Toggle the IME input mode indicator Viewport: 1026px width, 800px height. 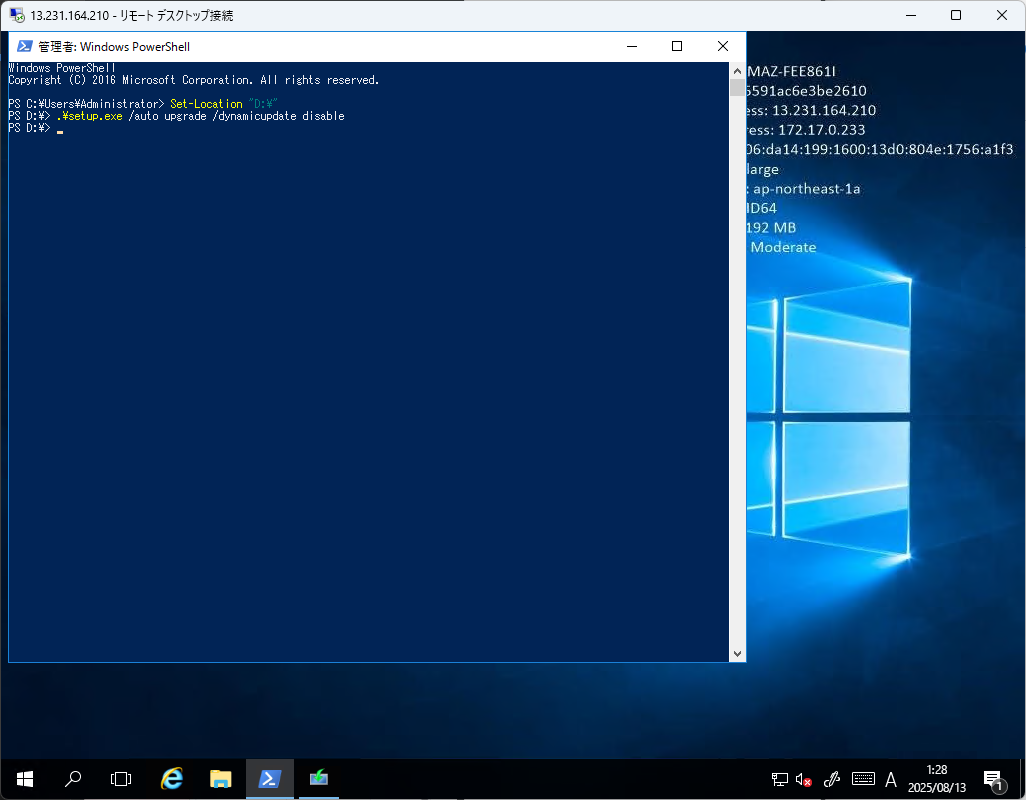pyautogui.click(x=890, y=779)
